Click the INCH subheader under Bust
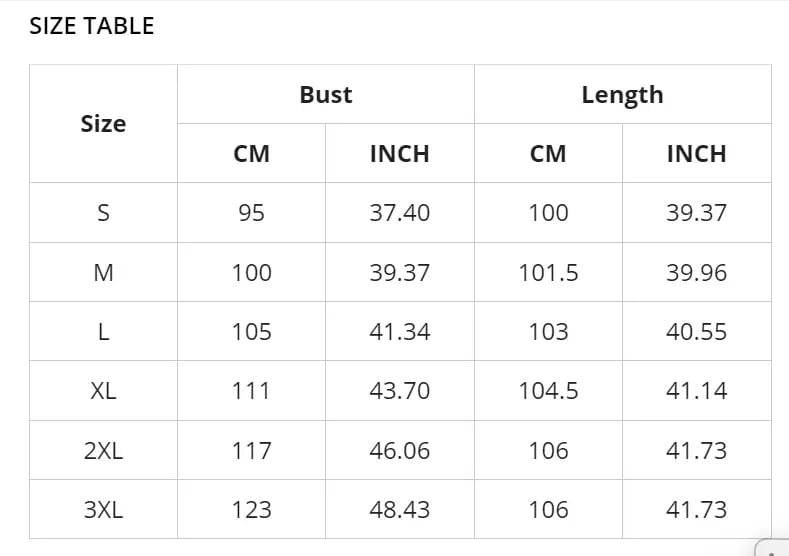This screenshot has height=556, width=789. click(x=399, y=154)
